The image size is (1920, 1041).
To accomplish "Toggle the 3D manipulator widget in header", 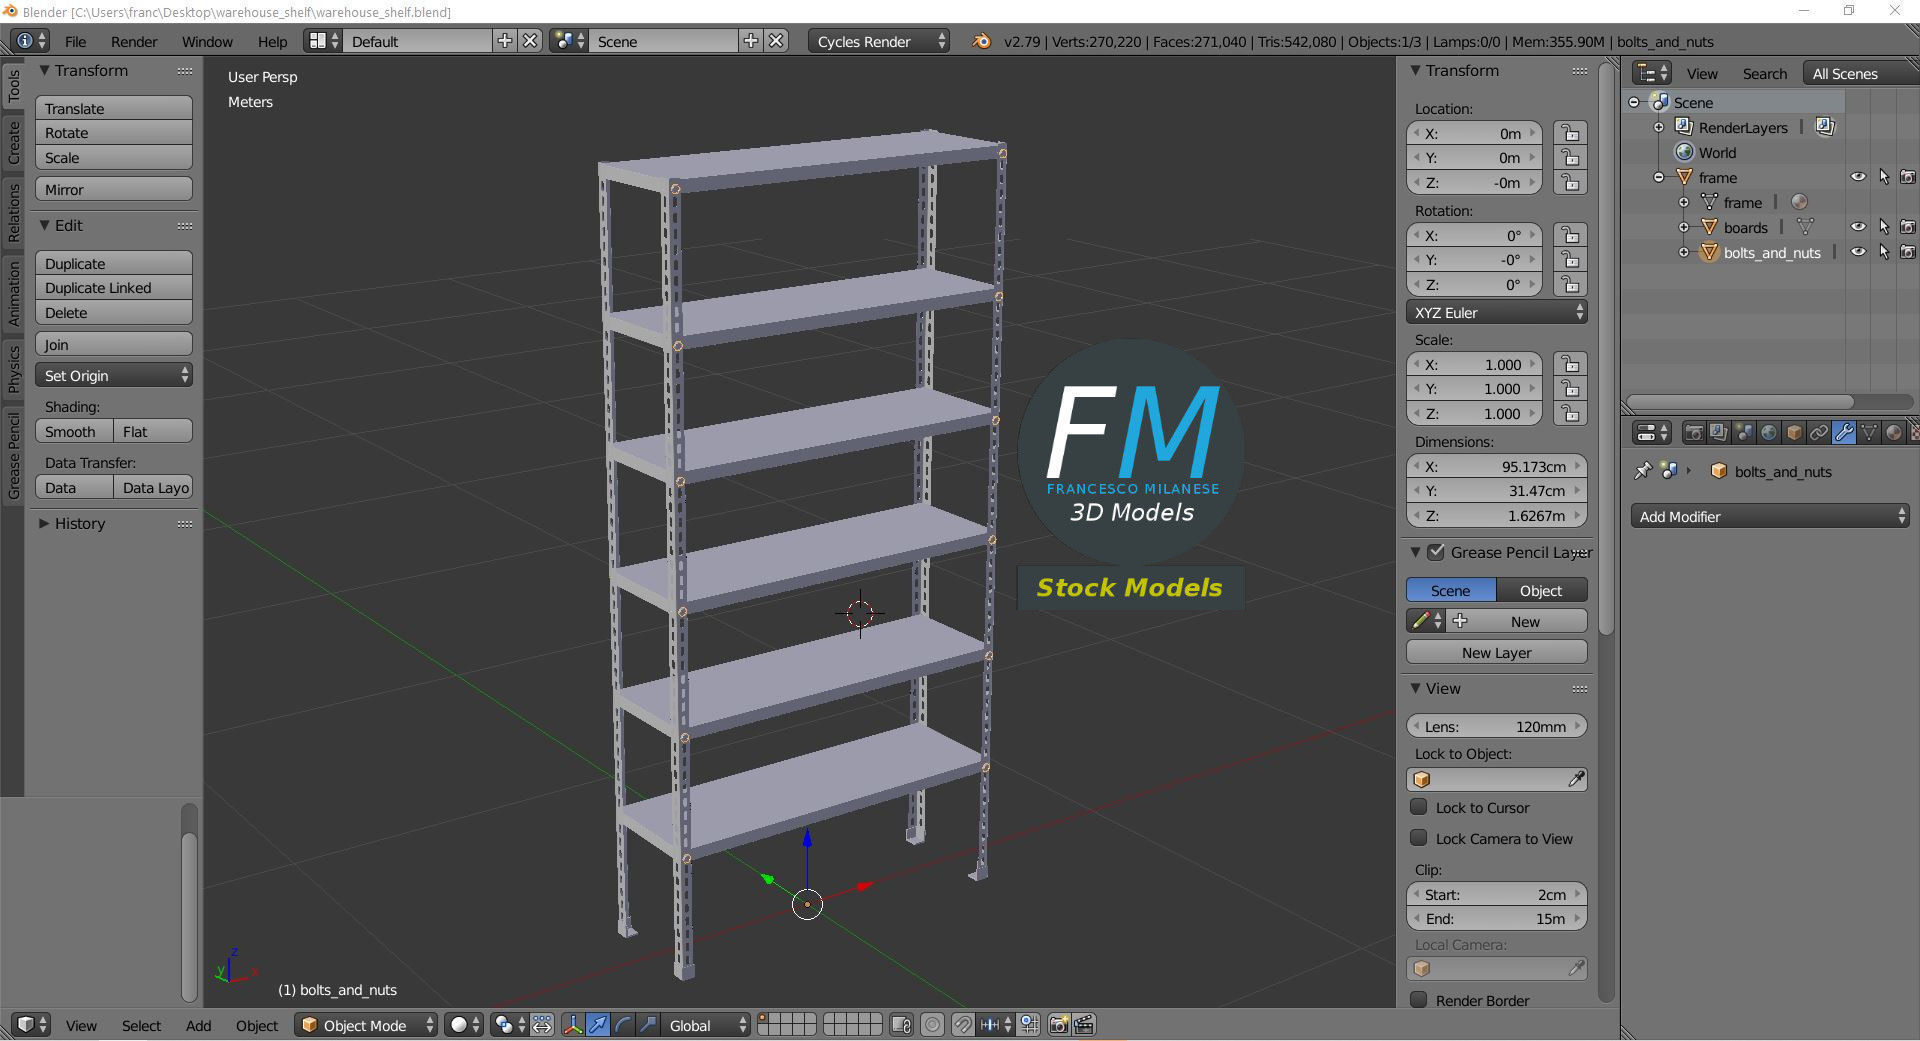I will click(x=573, y=1025).
